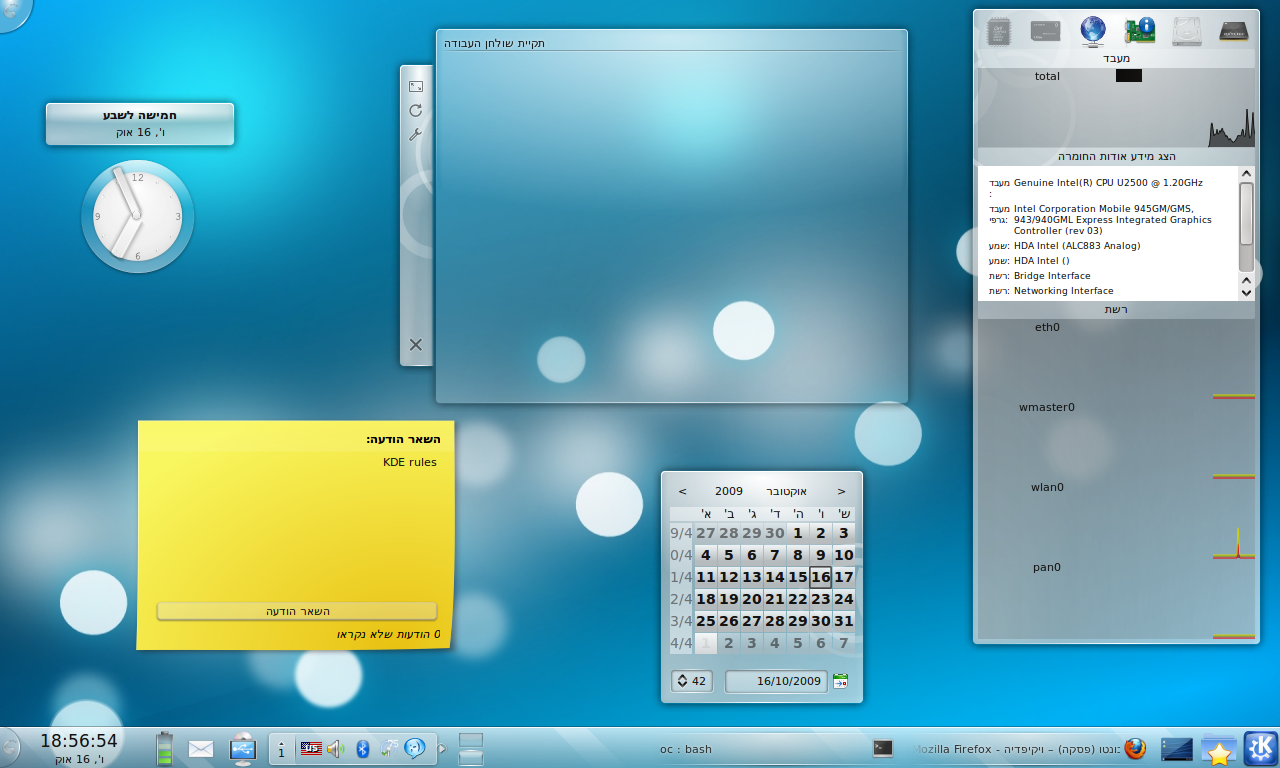
Task: Switch keyboard layout via the US flag icon
Action: [312, 748]
